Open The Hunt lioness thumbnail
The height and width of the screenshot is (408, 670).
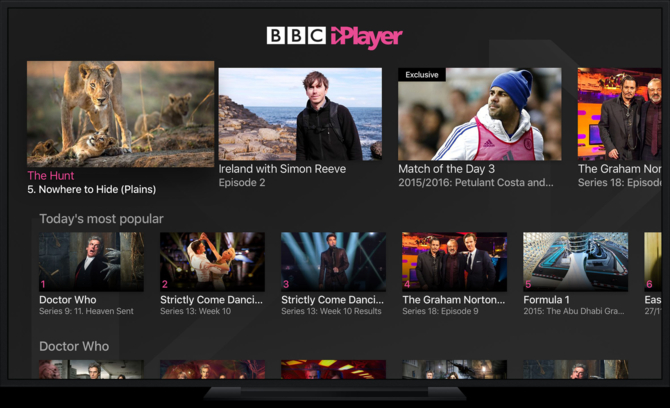(120, 114)
